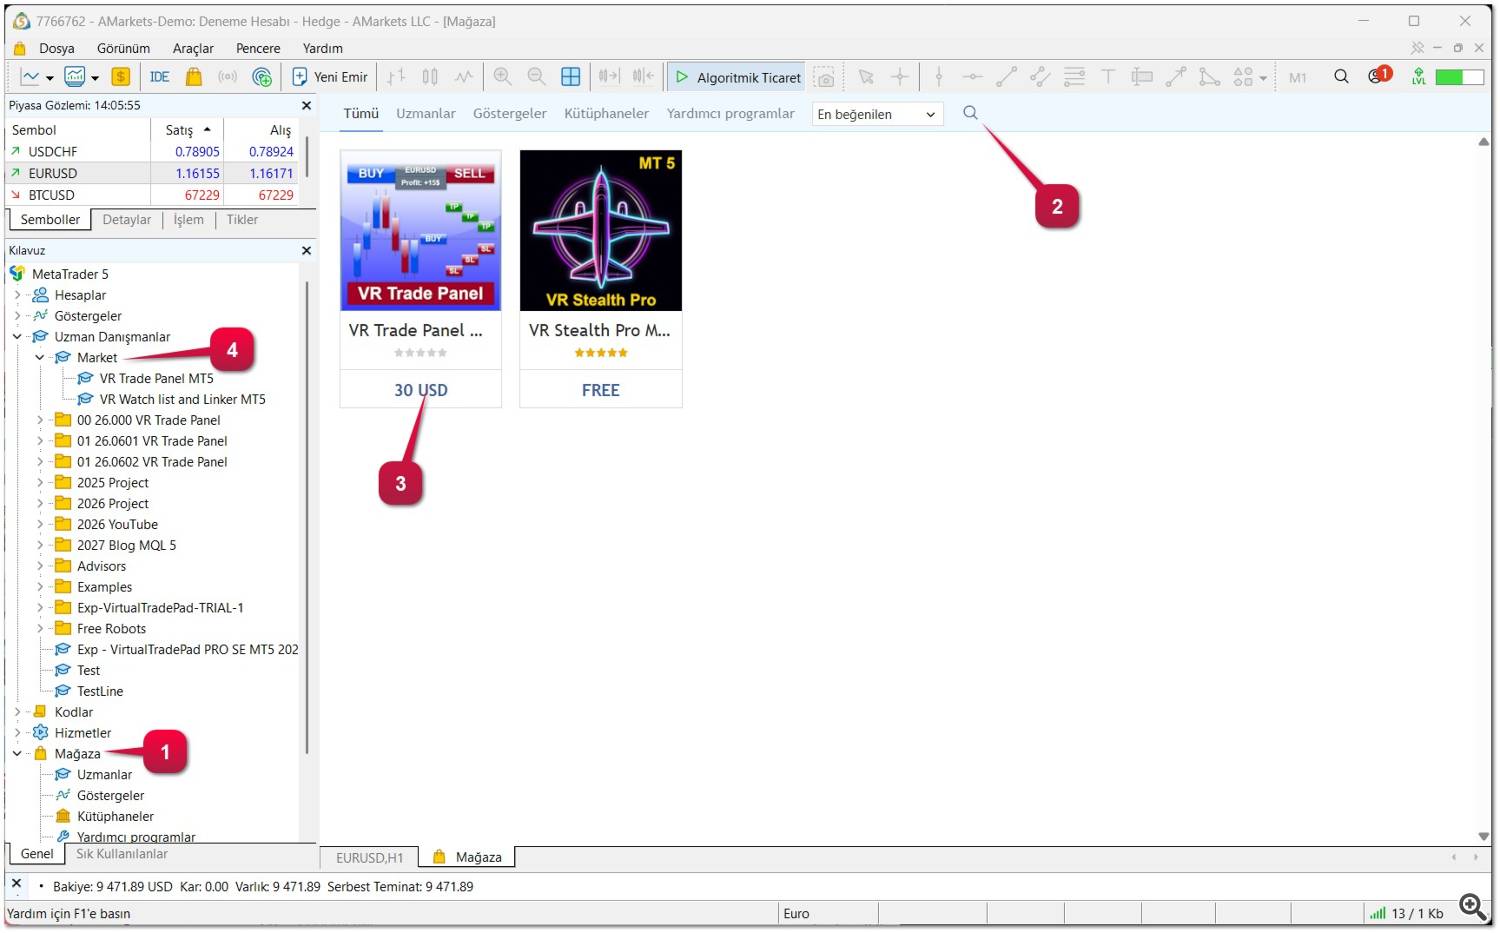
Task: Open the account notifications icon
Action: pos(1379,76)
